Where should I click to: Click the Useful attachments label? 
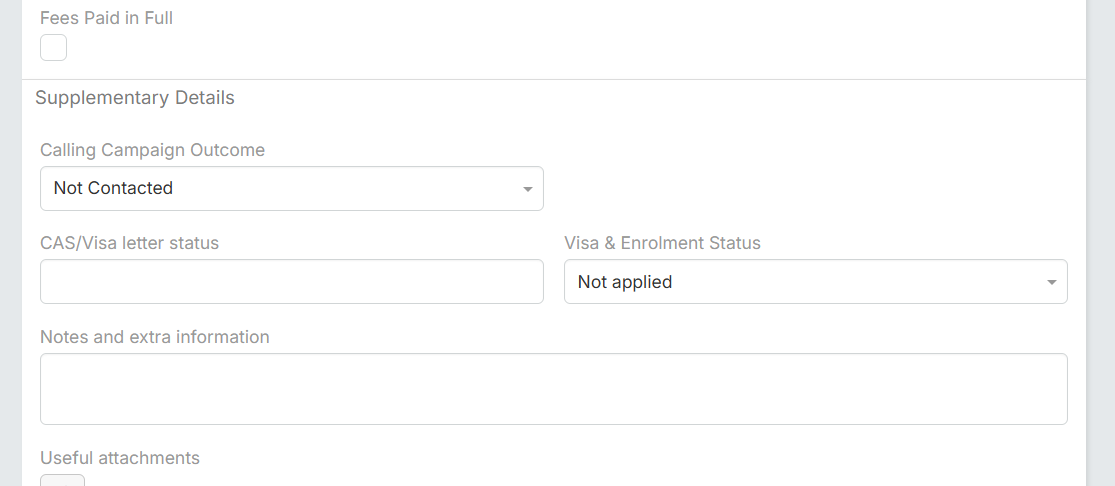pyautogui.click(x=120, y=458)
